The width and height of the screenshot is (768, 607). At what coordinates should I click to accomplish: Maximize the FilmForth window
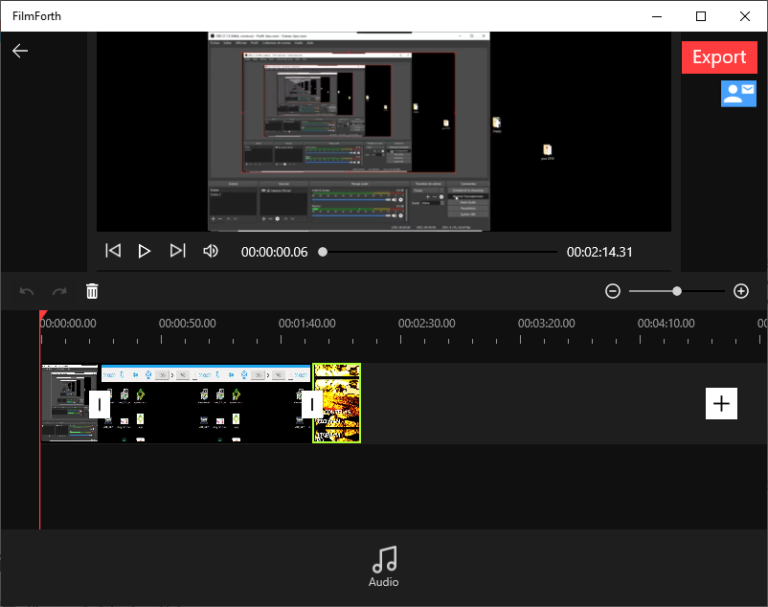tap(701, 16)
